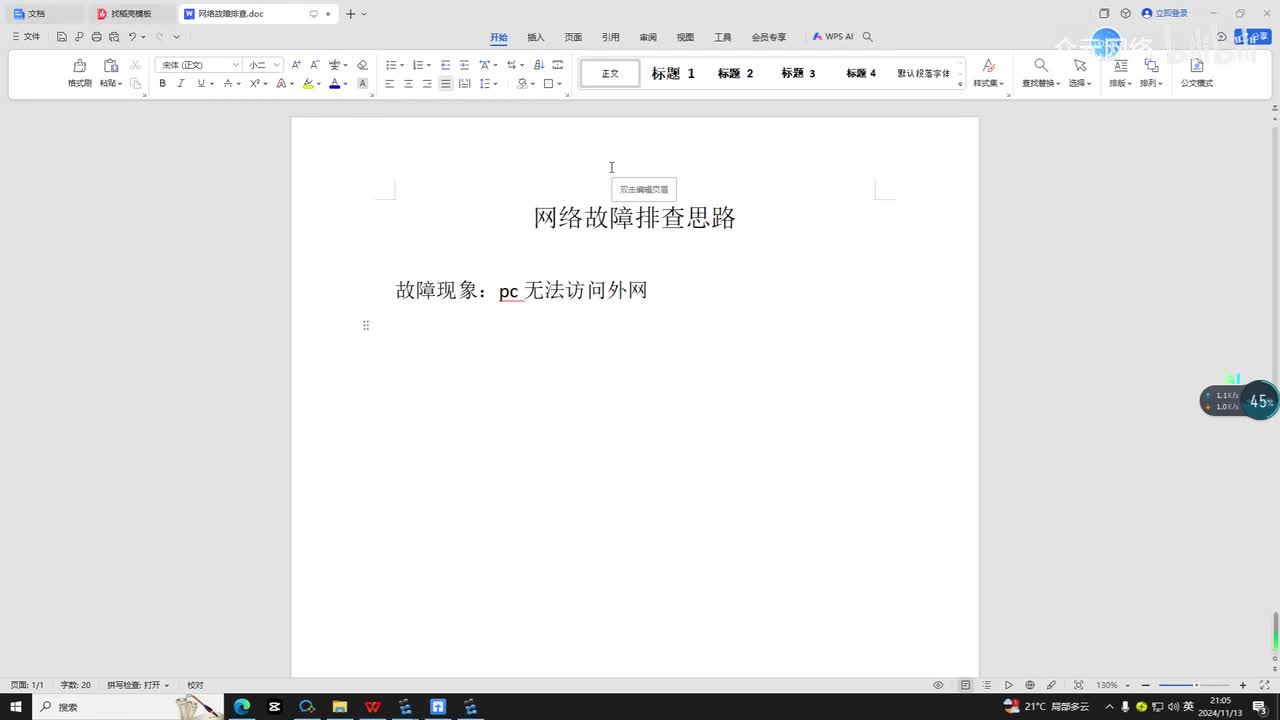This screenshot has height=720, width=1280.
Task: Click the Proofread (校对) status bar button
Action: point(195,685)
